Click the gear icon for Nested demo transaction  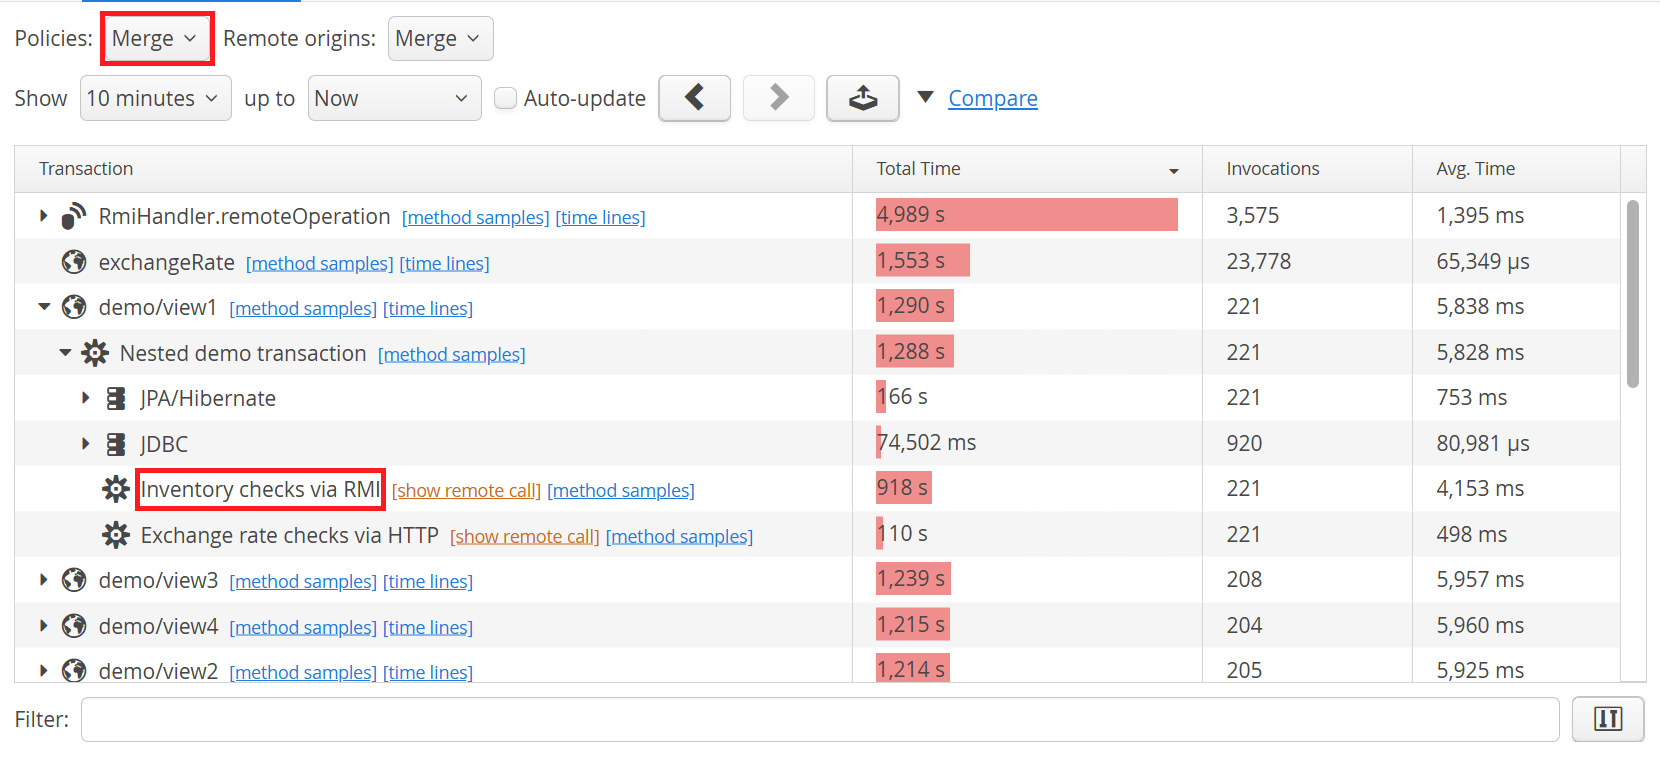point(95,353)
